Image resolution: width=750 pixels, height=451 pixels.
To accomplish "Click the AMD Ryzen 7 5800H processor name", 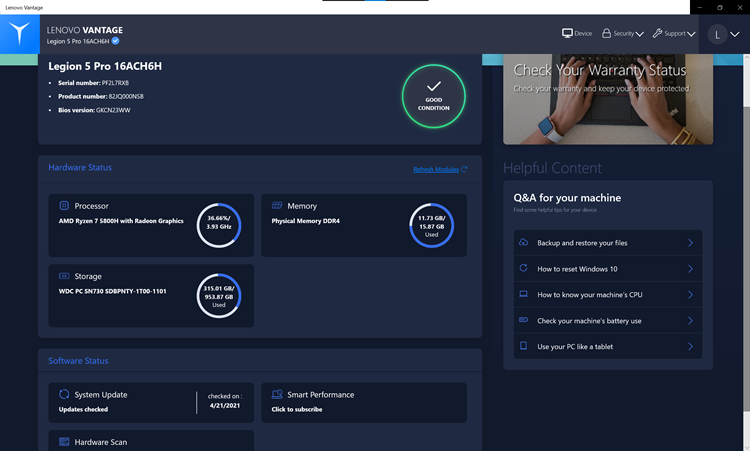I will click(121, 221).
